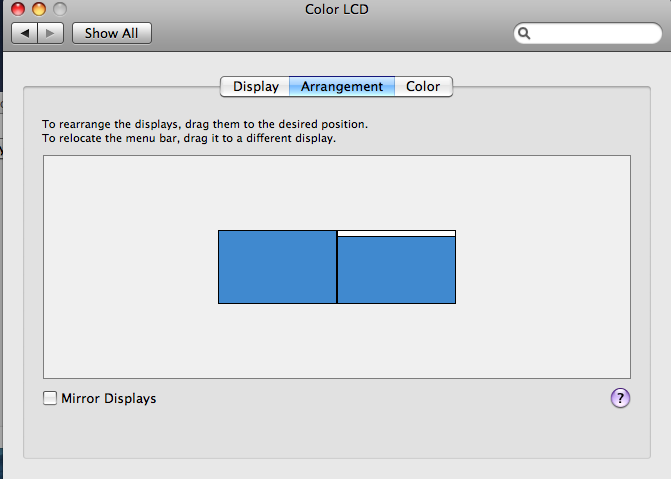The image size is (671, 479).
Task: Click the white menu bar strip on display
Action: pos(396,233)
